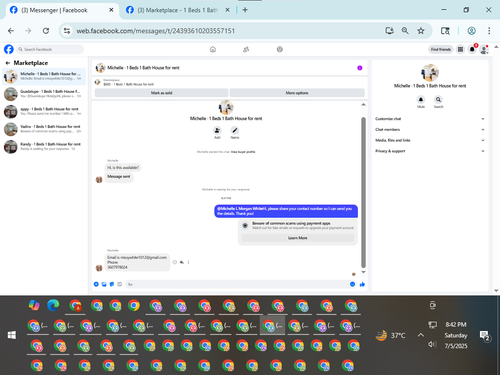500x375 pixels.
Task: Search in conversation with magnifier icon
Action: (x=438, y=99)
